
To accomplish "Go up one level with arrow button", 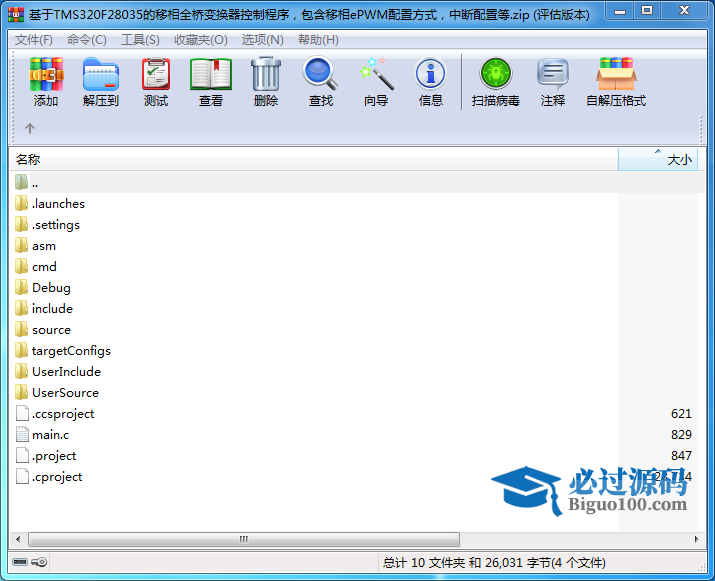I will point(30,128).
